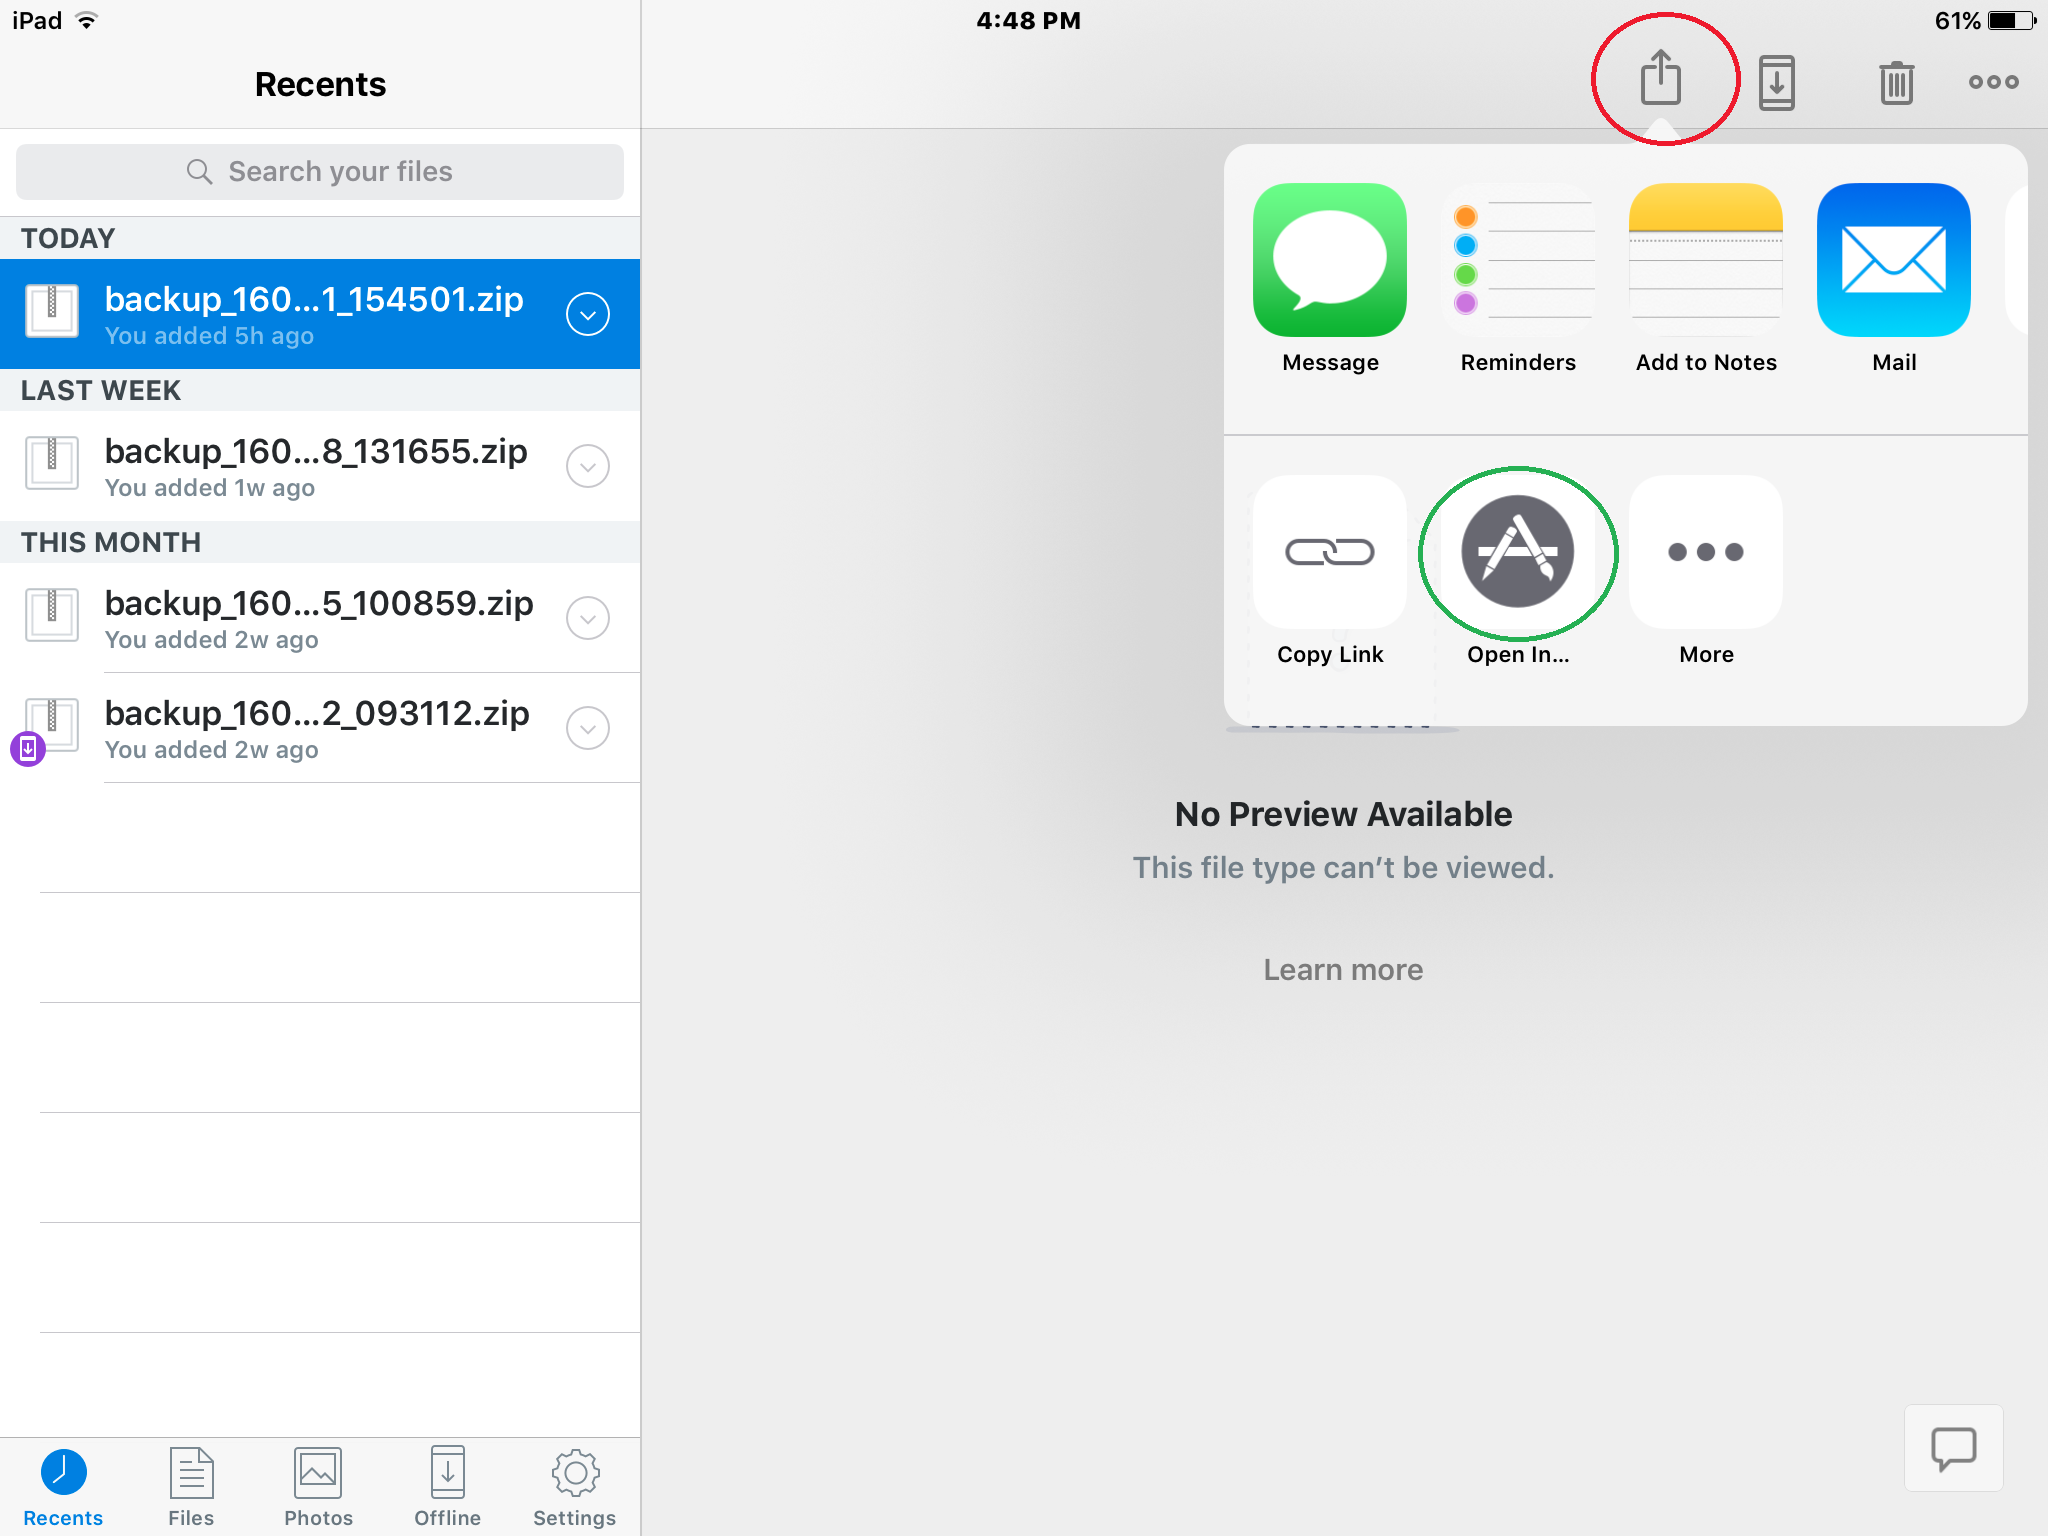2048x1536 pixels.
Task: Open the Offline tab
Action: pyautogui.click(x=447, y=1486)
